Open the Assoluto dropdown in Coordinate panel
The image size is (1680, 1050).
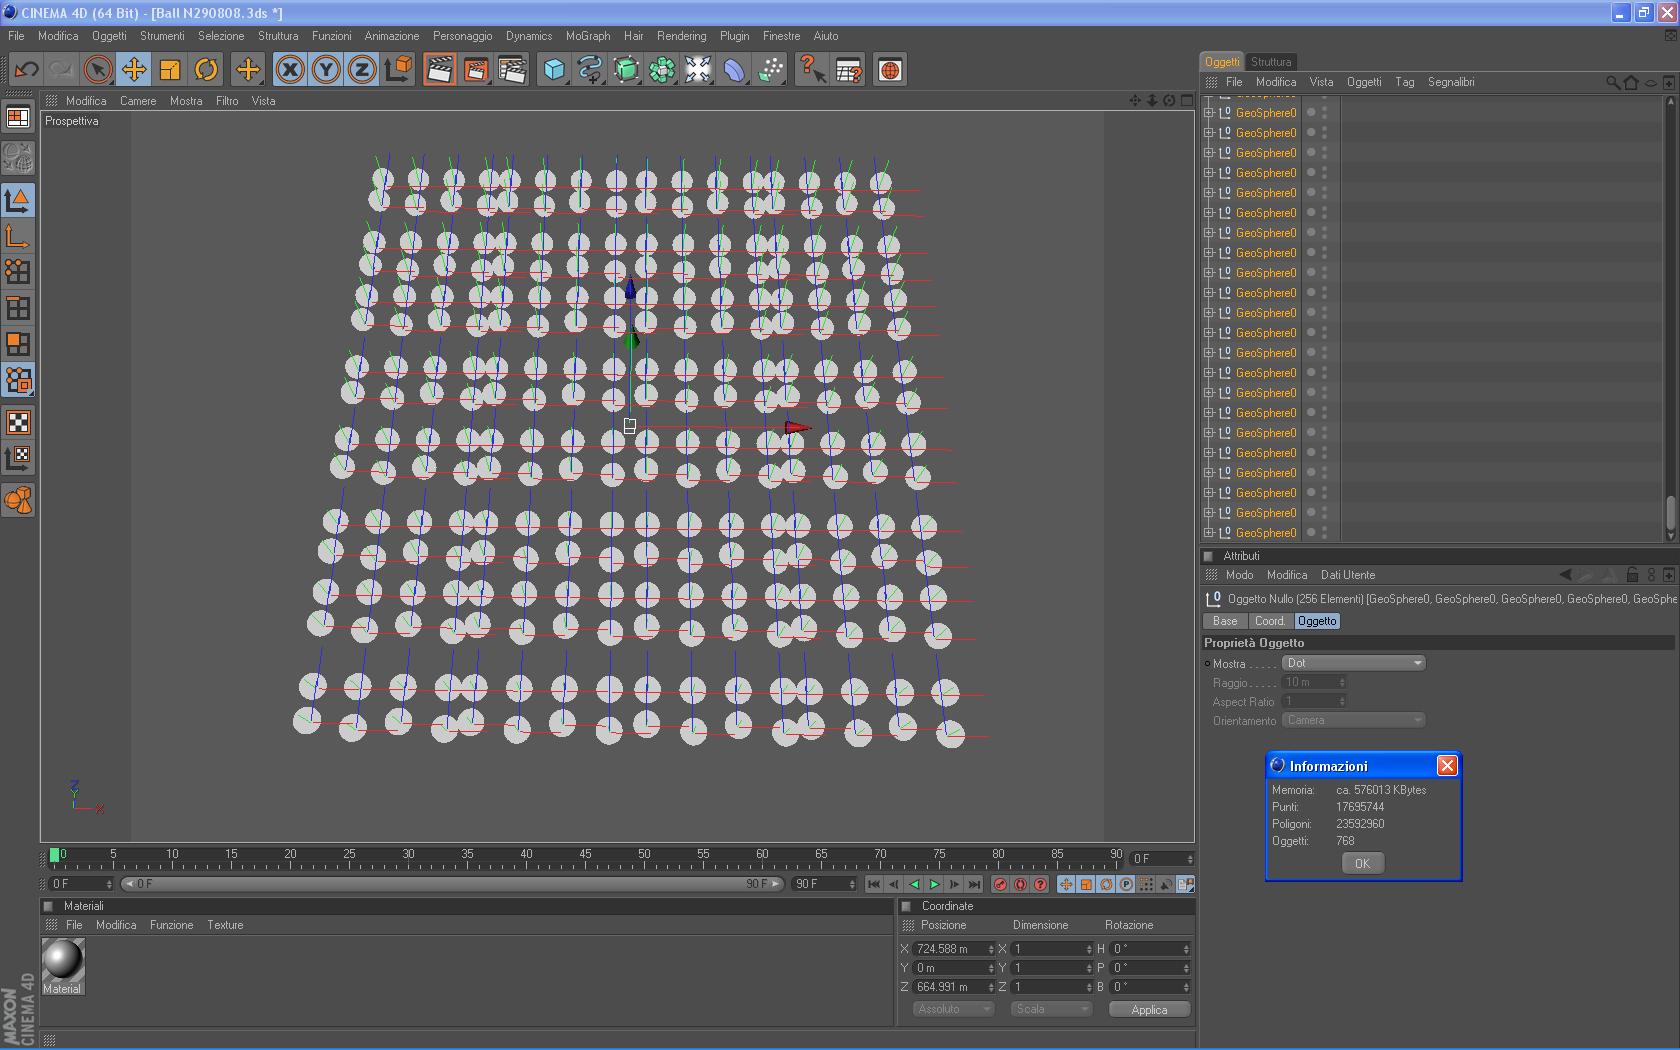[x=953, y=1009]
